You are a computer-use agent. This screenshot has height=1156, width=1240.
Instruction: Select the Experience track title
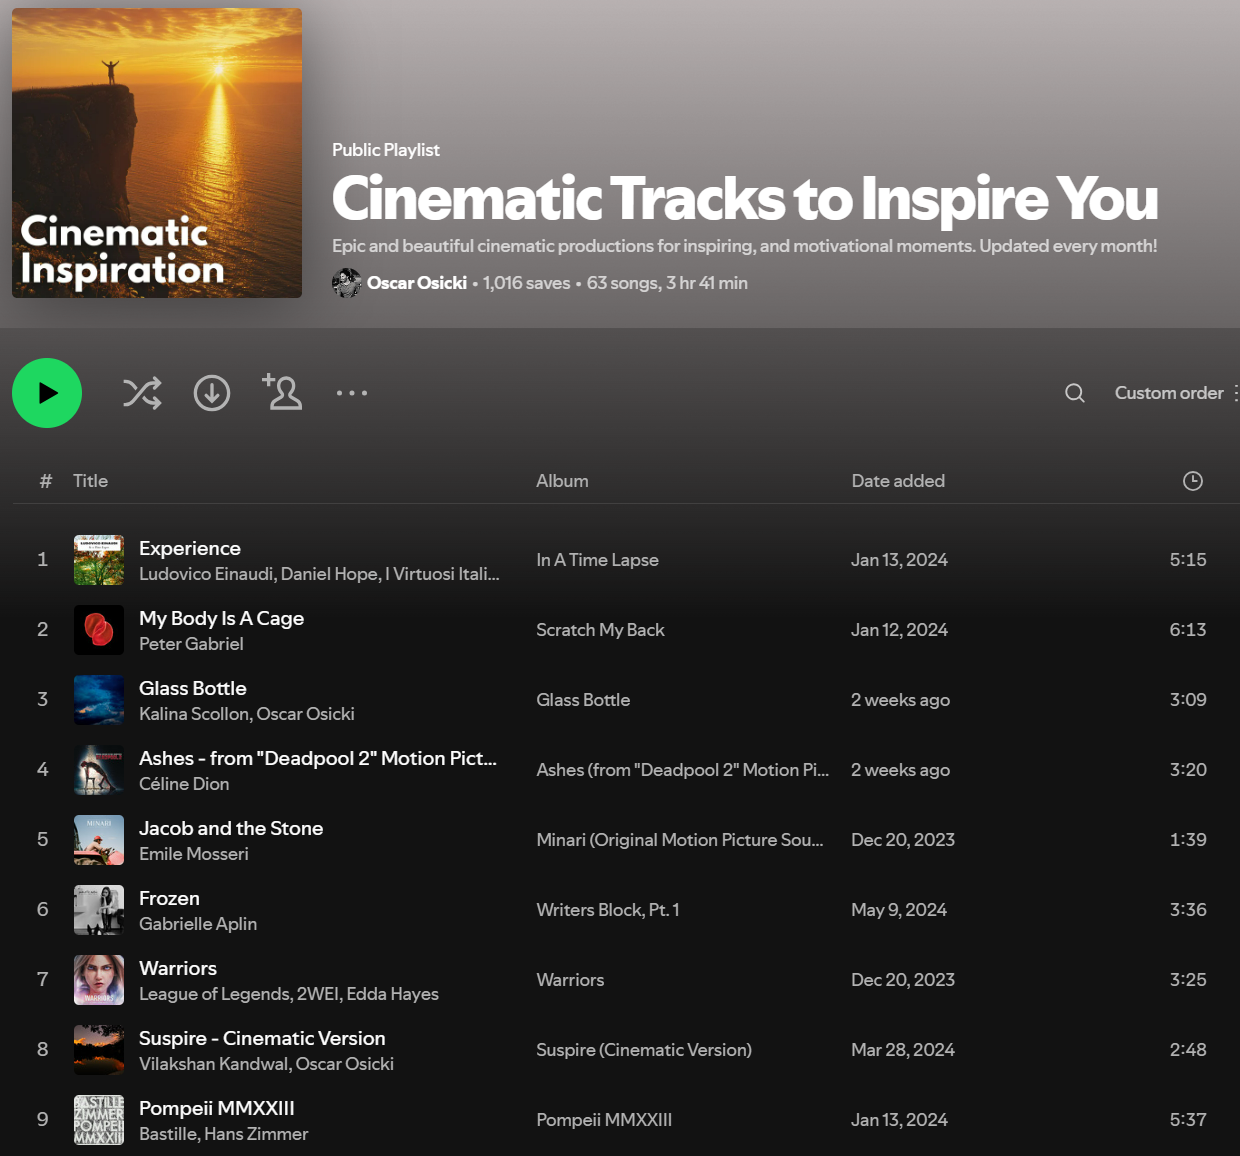click(190, 548)
